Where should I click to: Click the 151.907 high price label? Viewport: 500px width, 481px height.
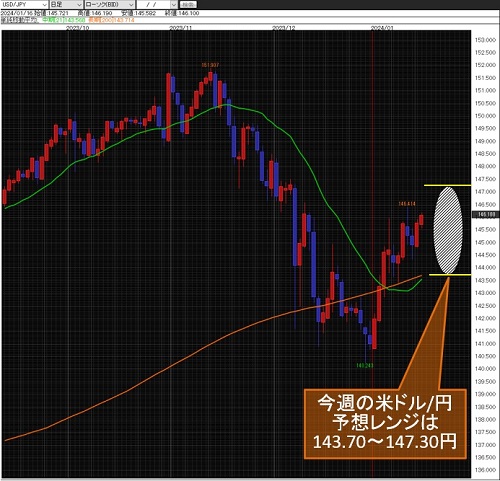click(210, 65)
